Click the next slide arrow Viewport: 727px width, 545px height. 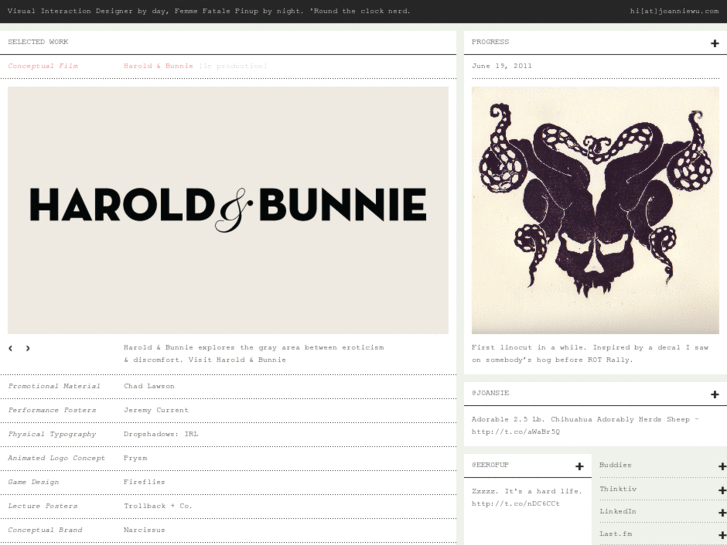28,348
